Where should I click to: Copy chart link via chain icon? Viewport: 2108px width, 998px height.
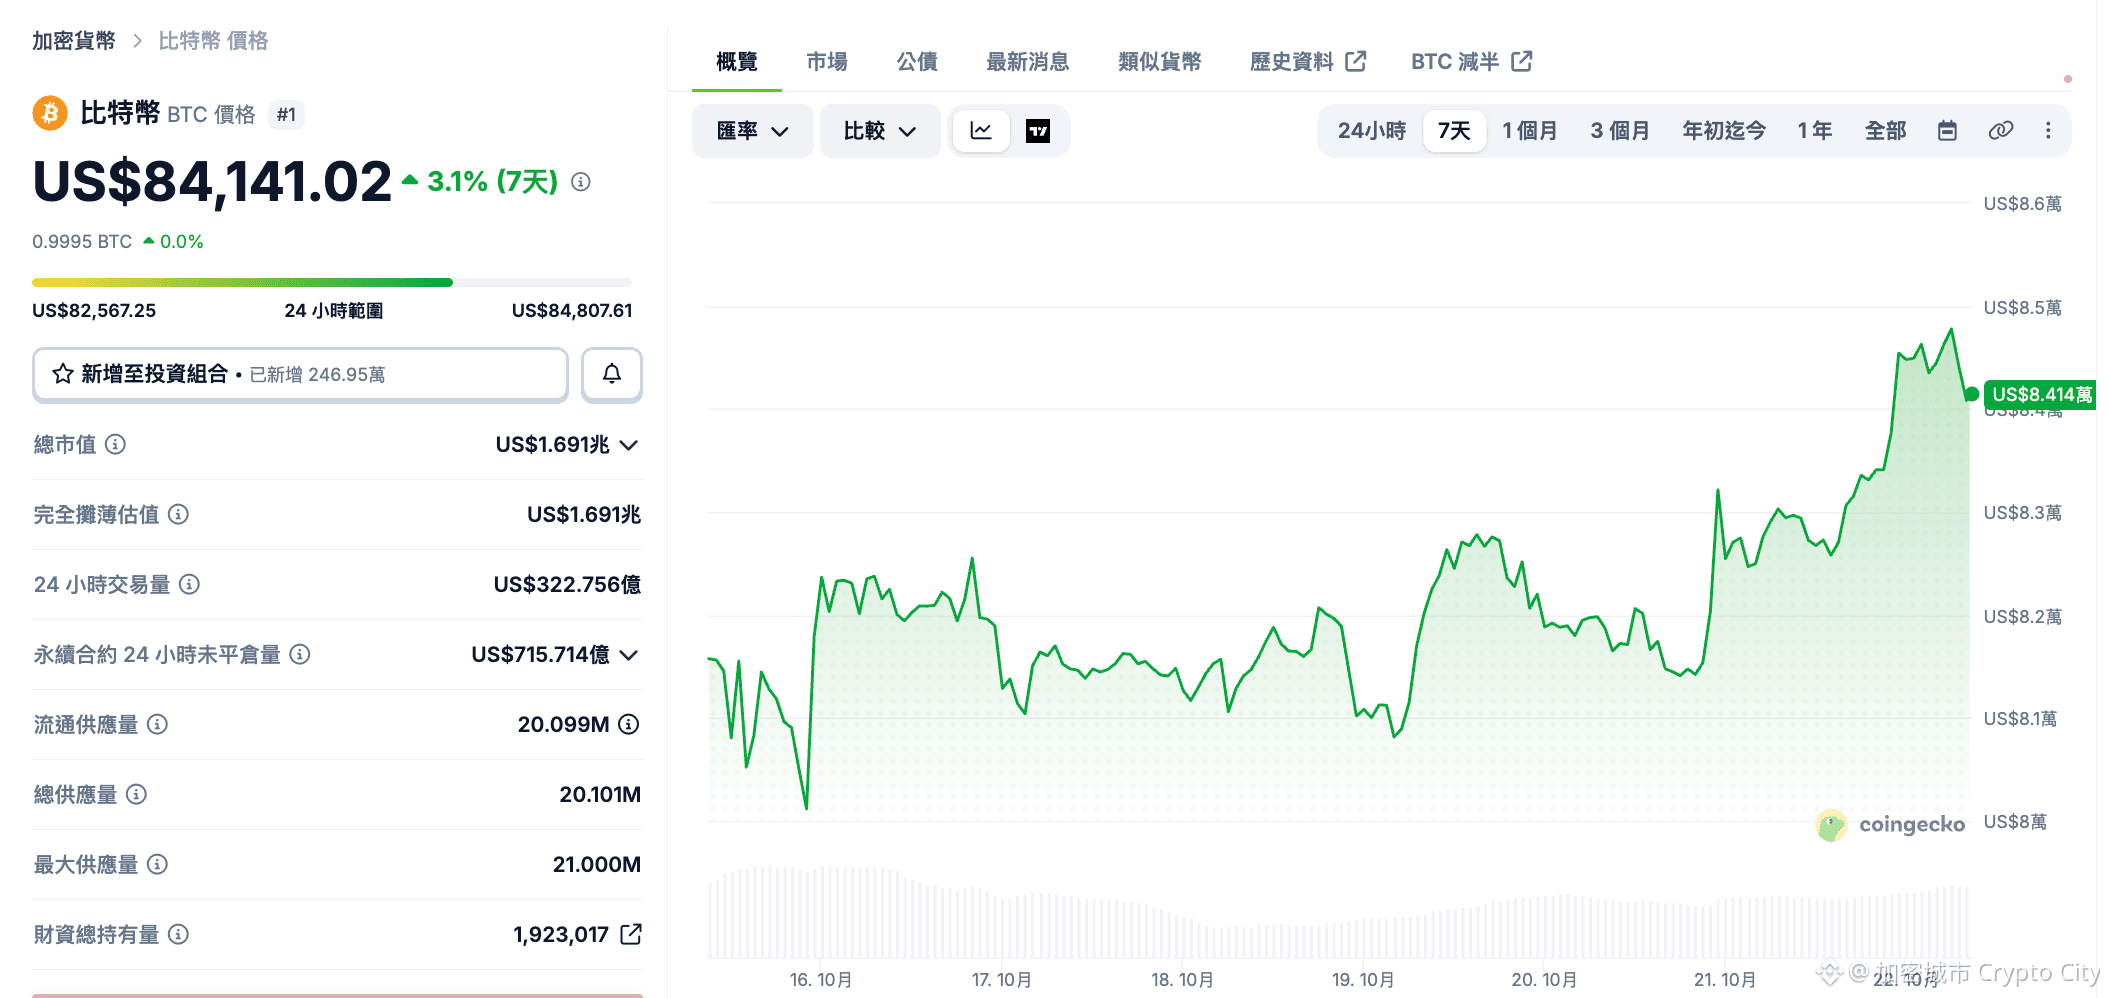pos(2001,131)
